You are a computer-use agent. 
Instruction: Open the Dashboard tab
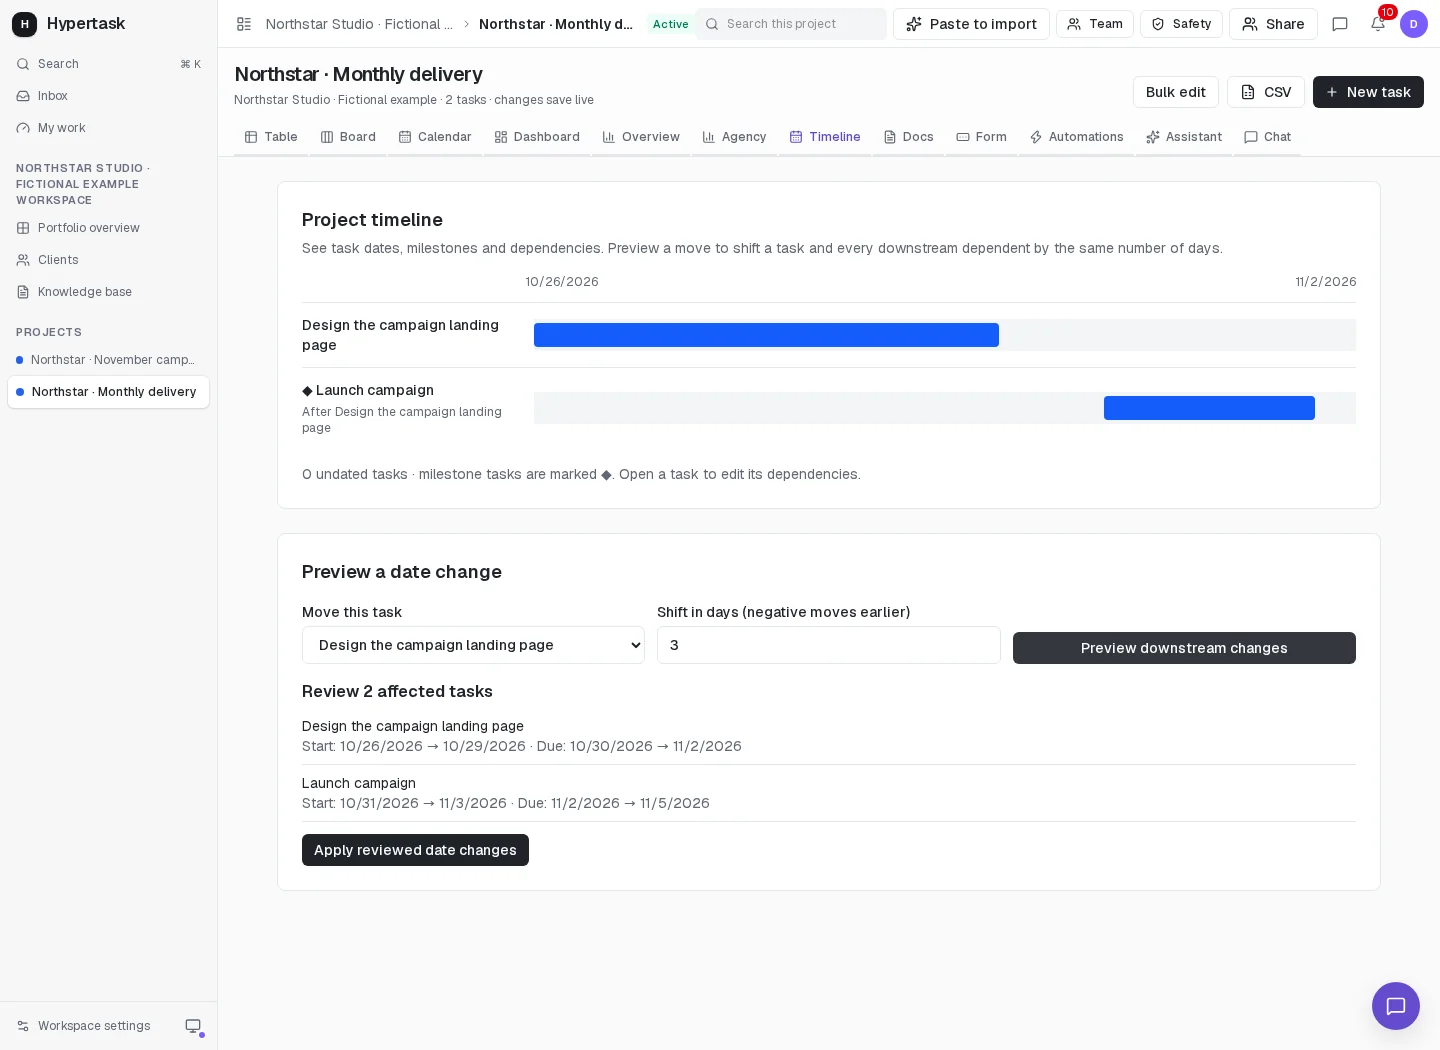537,137
